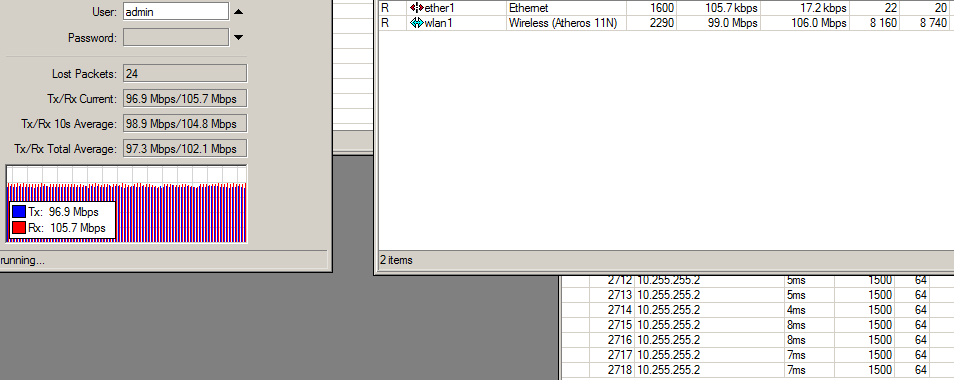Click the bandwidth test traffic graph

(126, 204)
